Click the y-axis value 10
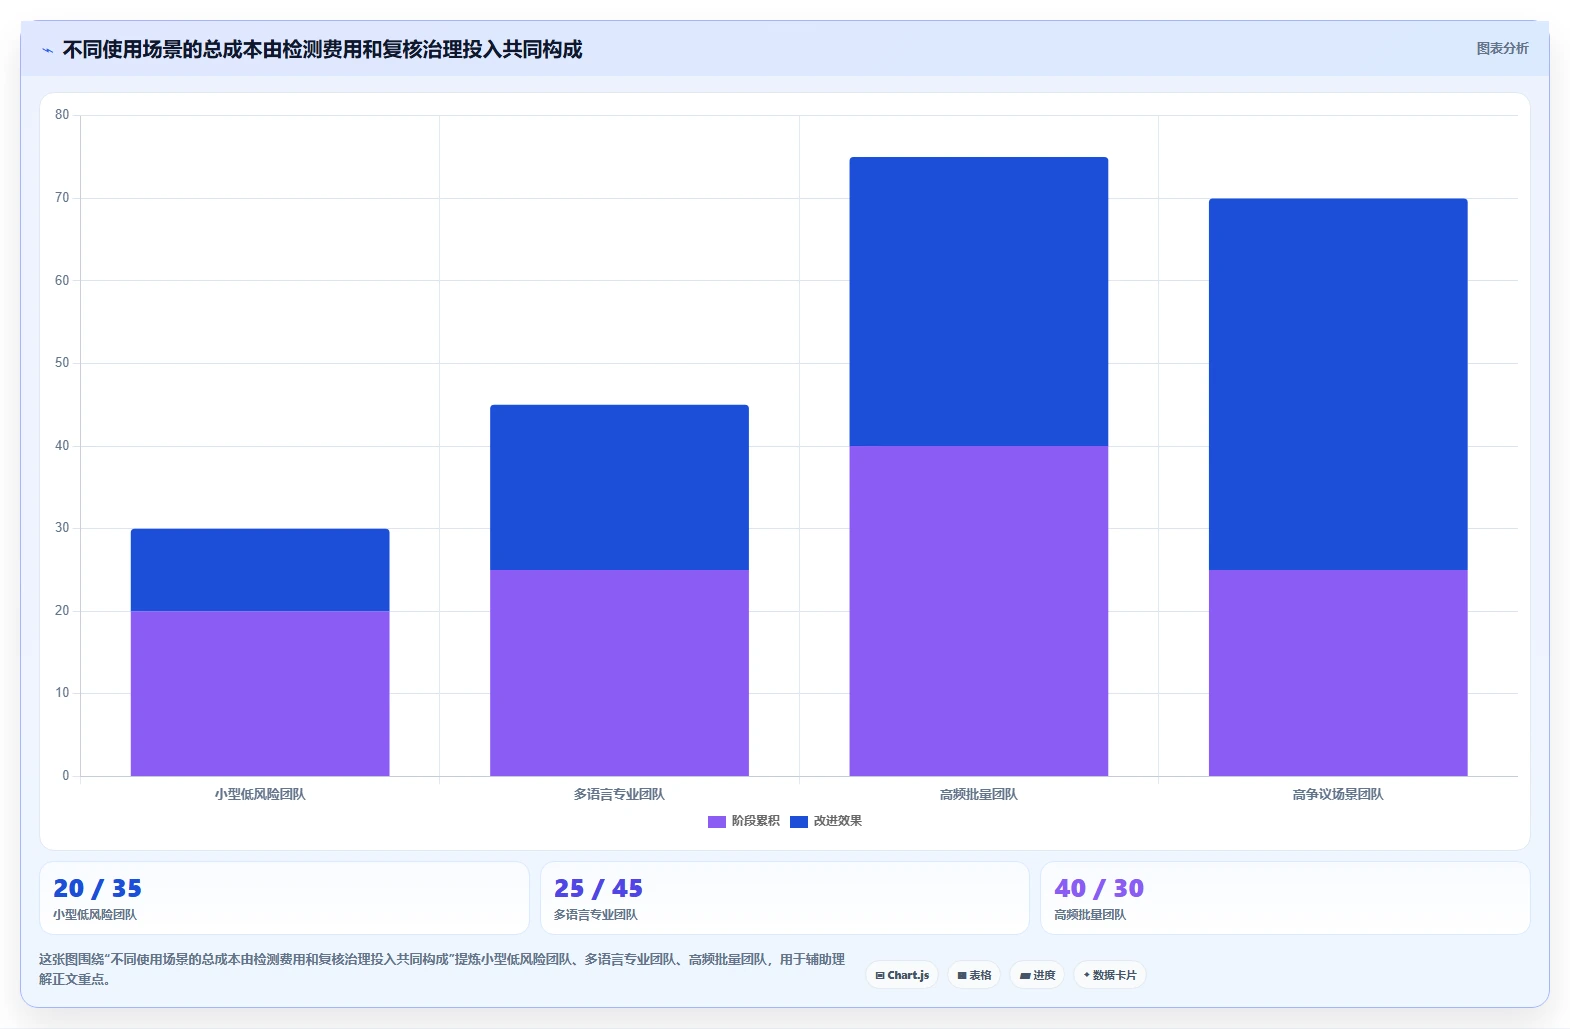Image resolution: width=1570 pixels, height=1029 pixels. point(62,693)
